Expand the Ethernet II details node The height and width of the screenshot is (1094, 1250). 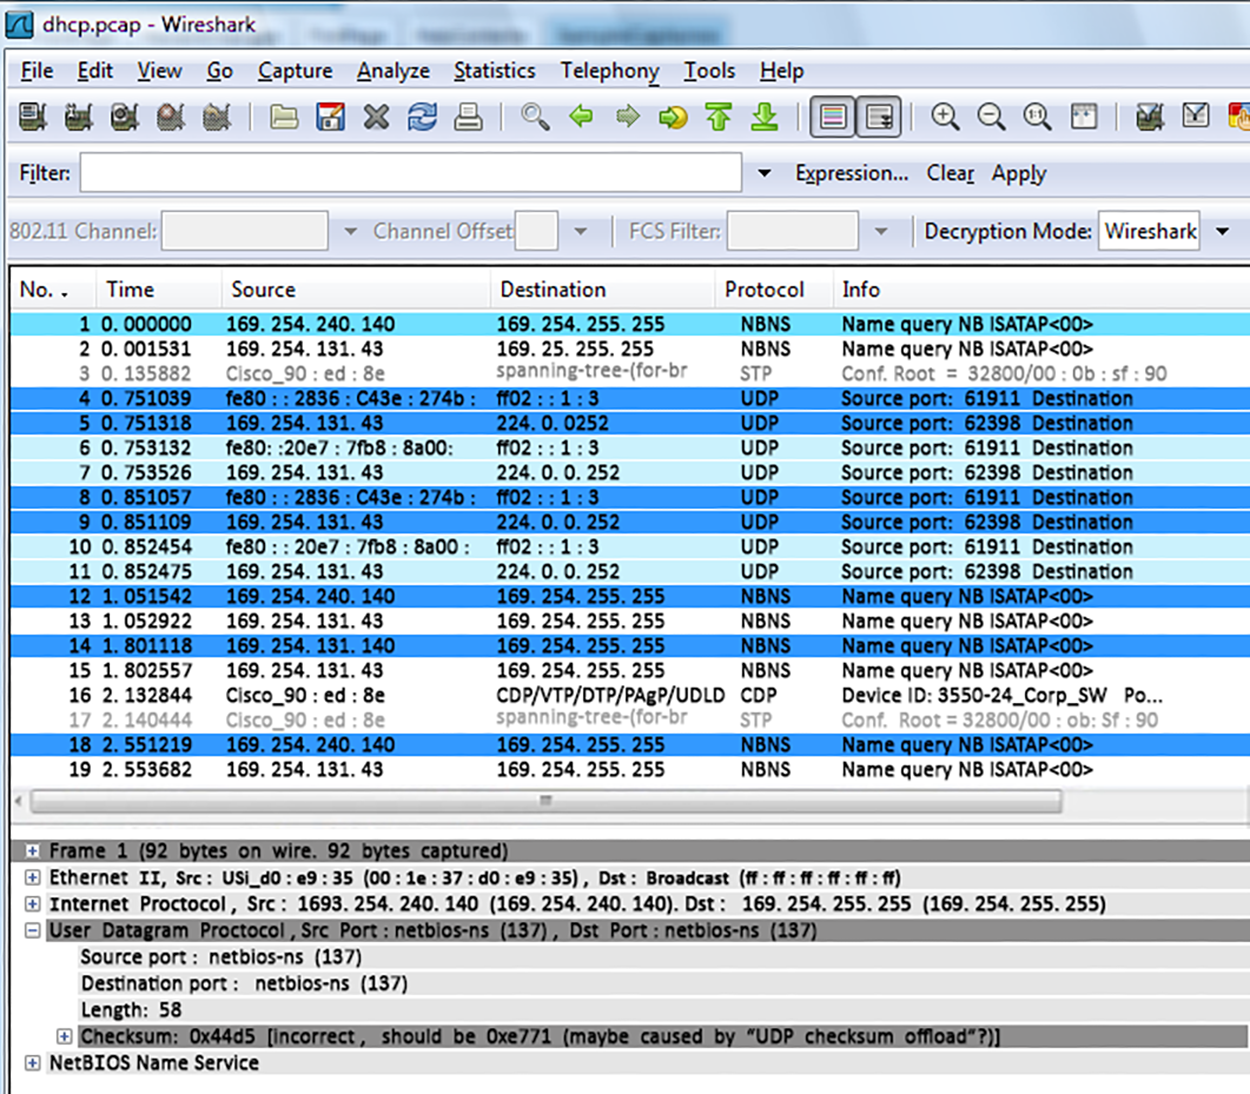pos(33,878)
